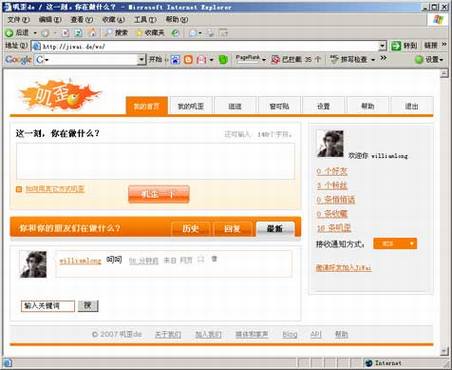Open the 16 条叽歪 link in sidebar
Viewport: 452px width, 370px height.
click(334, 228)
